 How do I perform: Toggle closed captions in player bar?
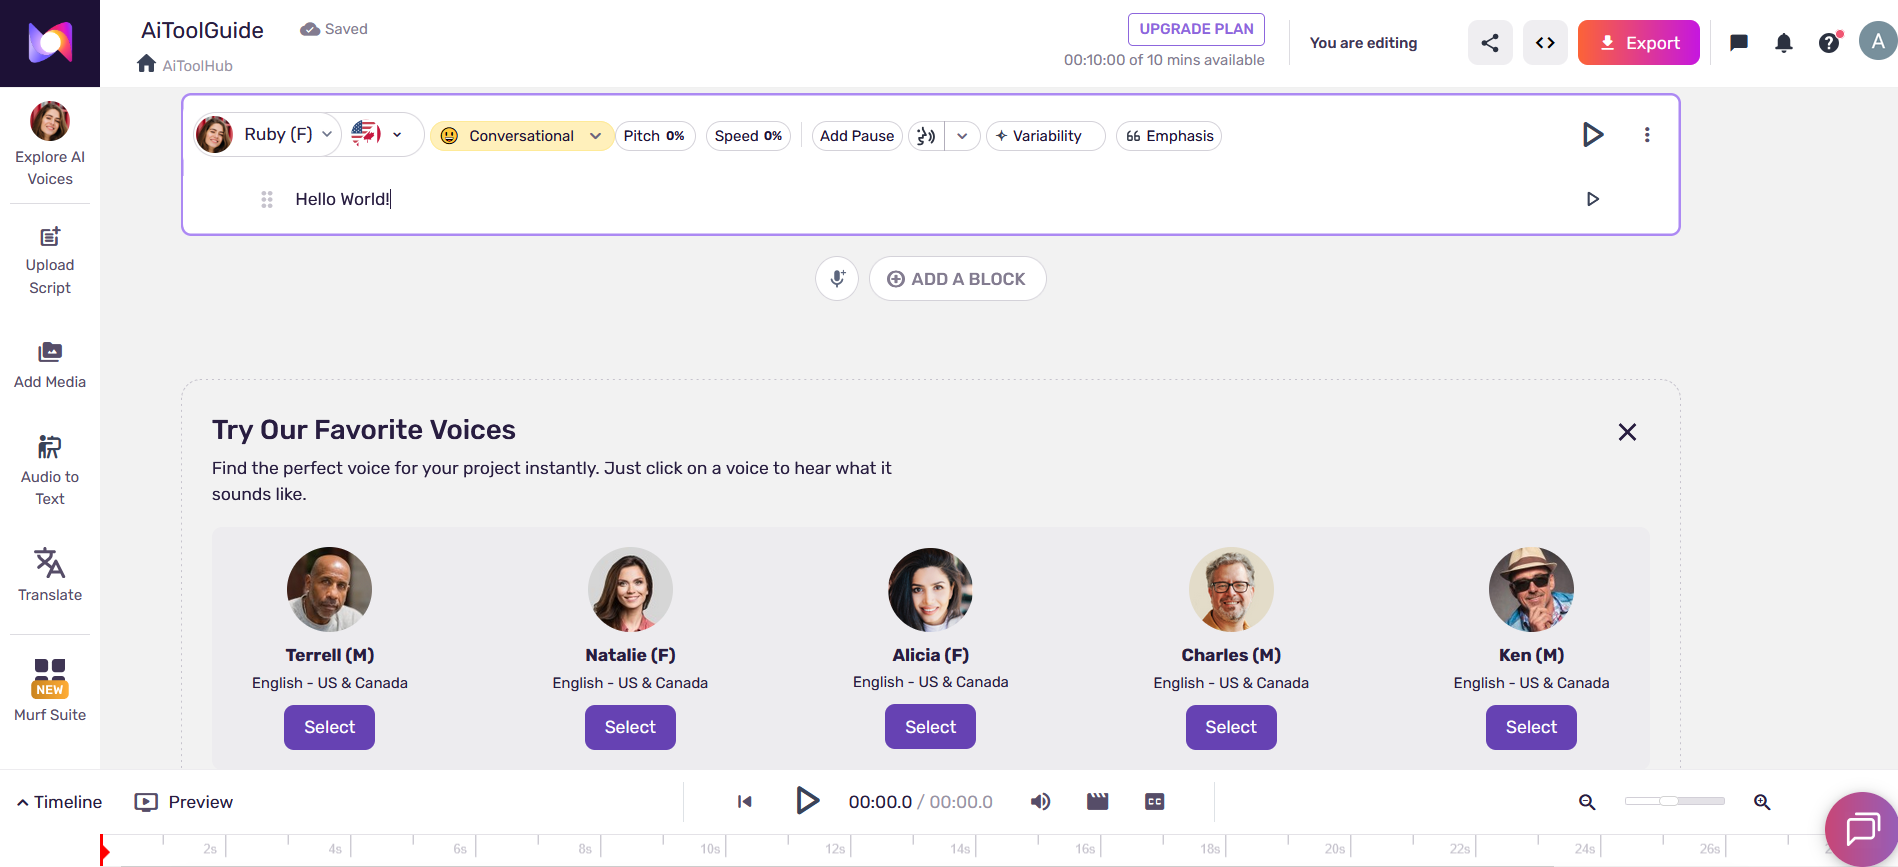[1154, 802]
